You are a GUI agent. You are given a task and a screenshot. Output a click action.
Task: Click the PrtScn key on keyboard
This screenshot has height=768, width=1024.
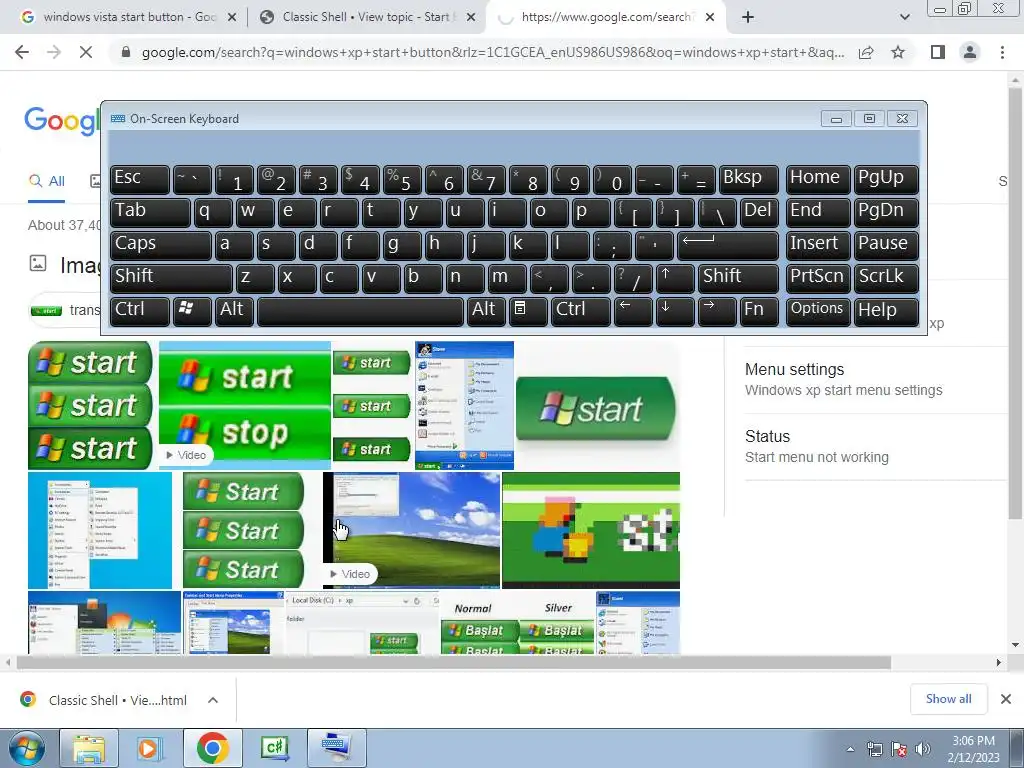[818, 278]
